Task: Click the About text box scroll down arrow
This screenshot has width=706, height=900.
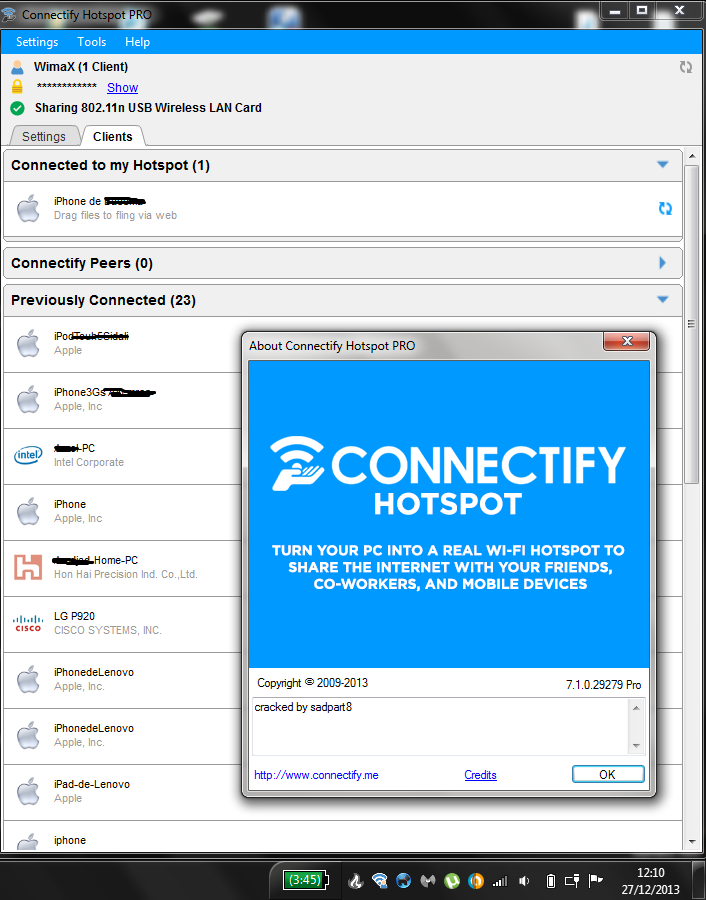Action: click(636, 746)
